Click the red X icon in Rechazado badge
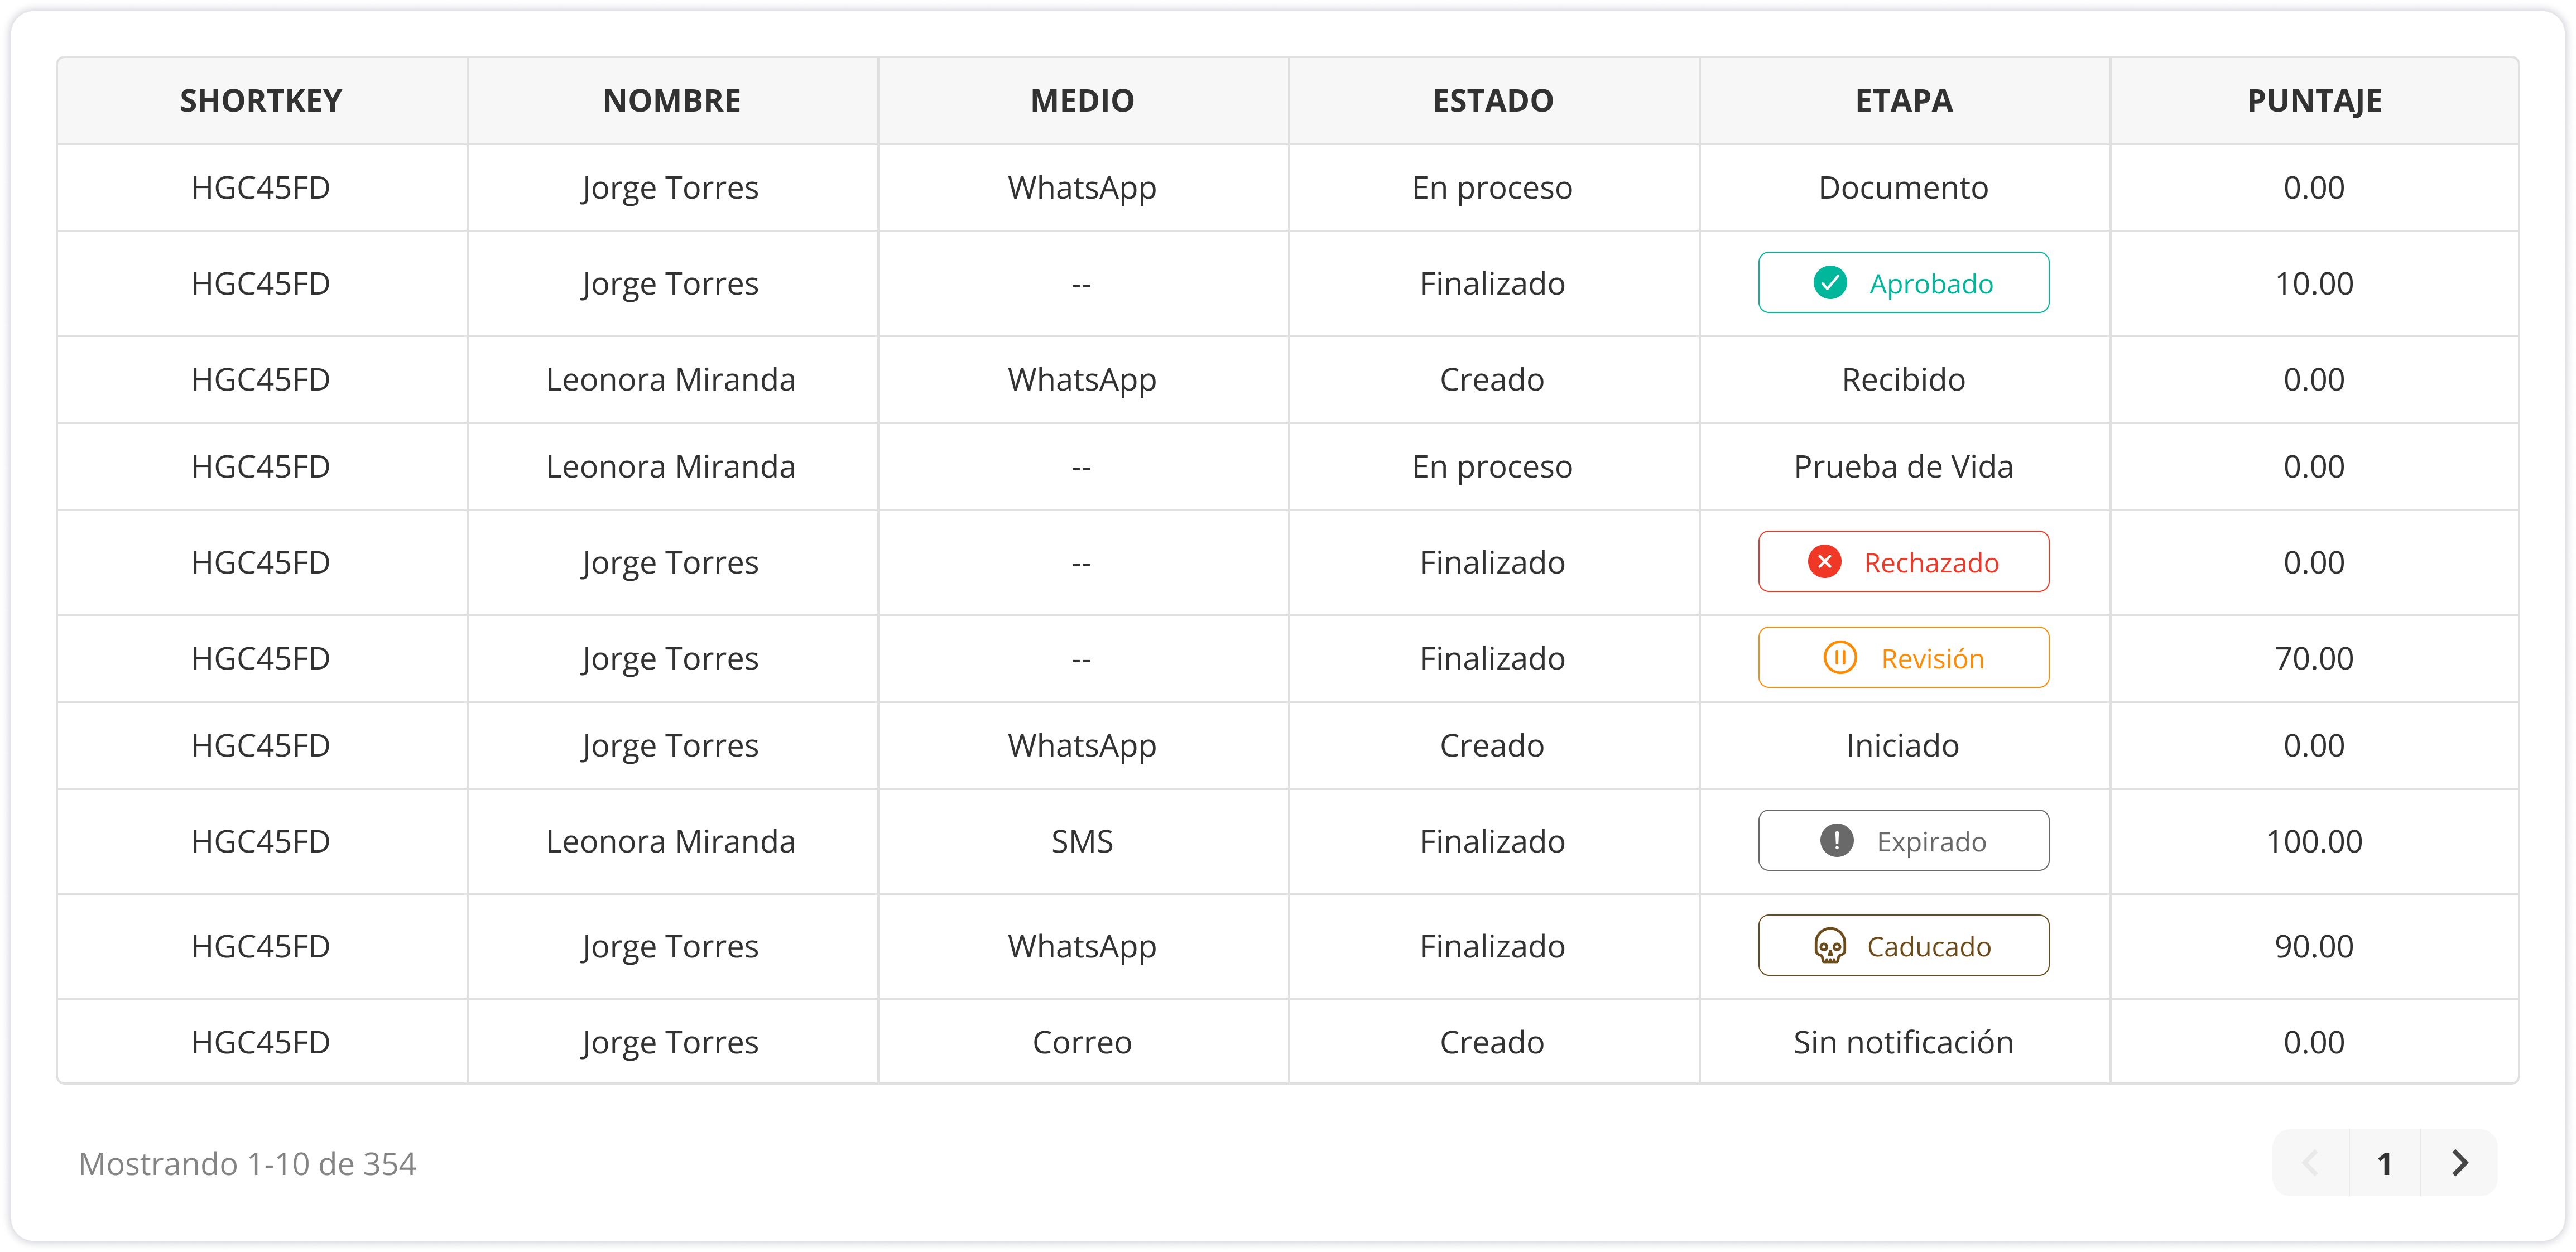This screenshot has width=2576, height=1252. tap(1825, 562)
